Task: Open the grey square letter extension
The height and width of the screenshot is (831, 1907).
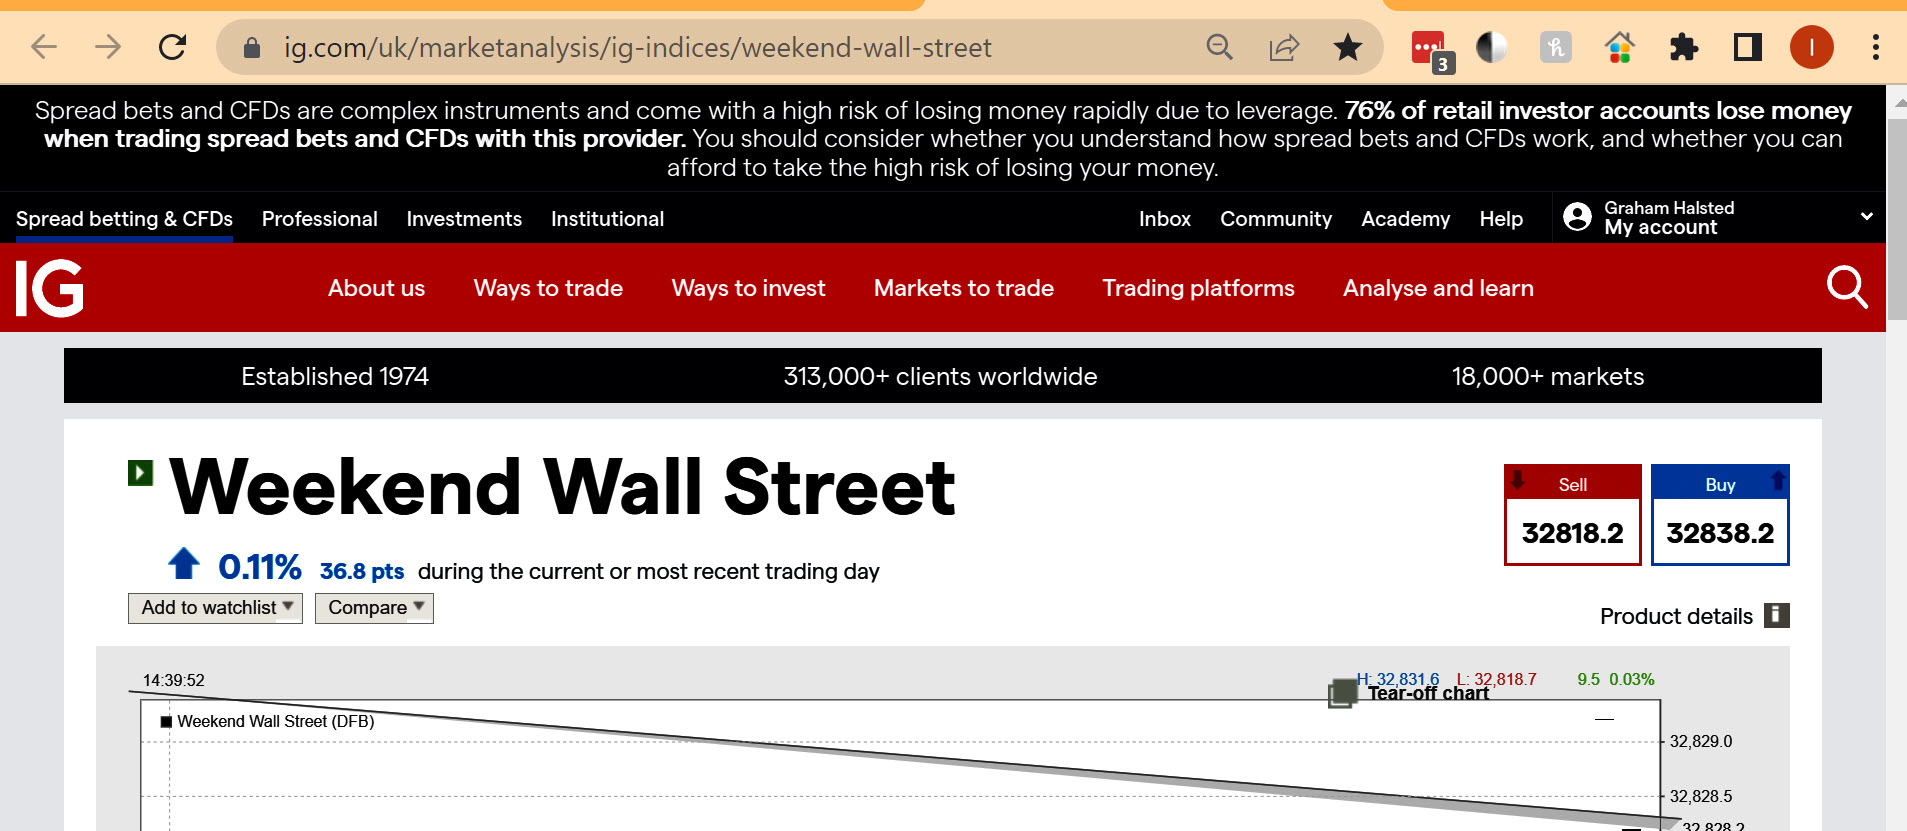Action: pyautogui.click(x=1555, y=47)
